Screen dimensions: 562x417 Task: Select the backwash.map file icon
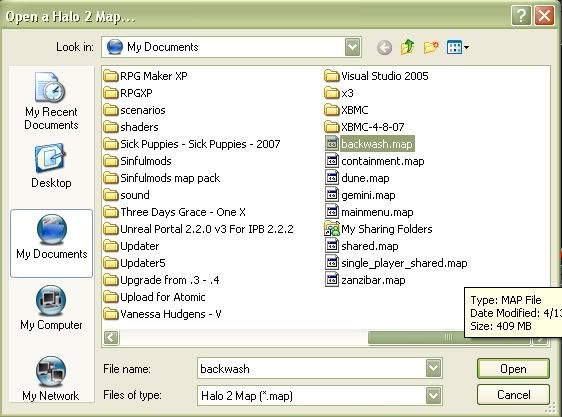332,143
